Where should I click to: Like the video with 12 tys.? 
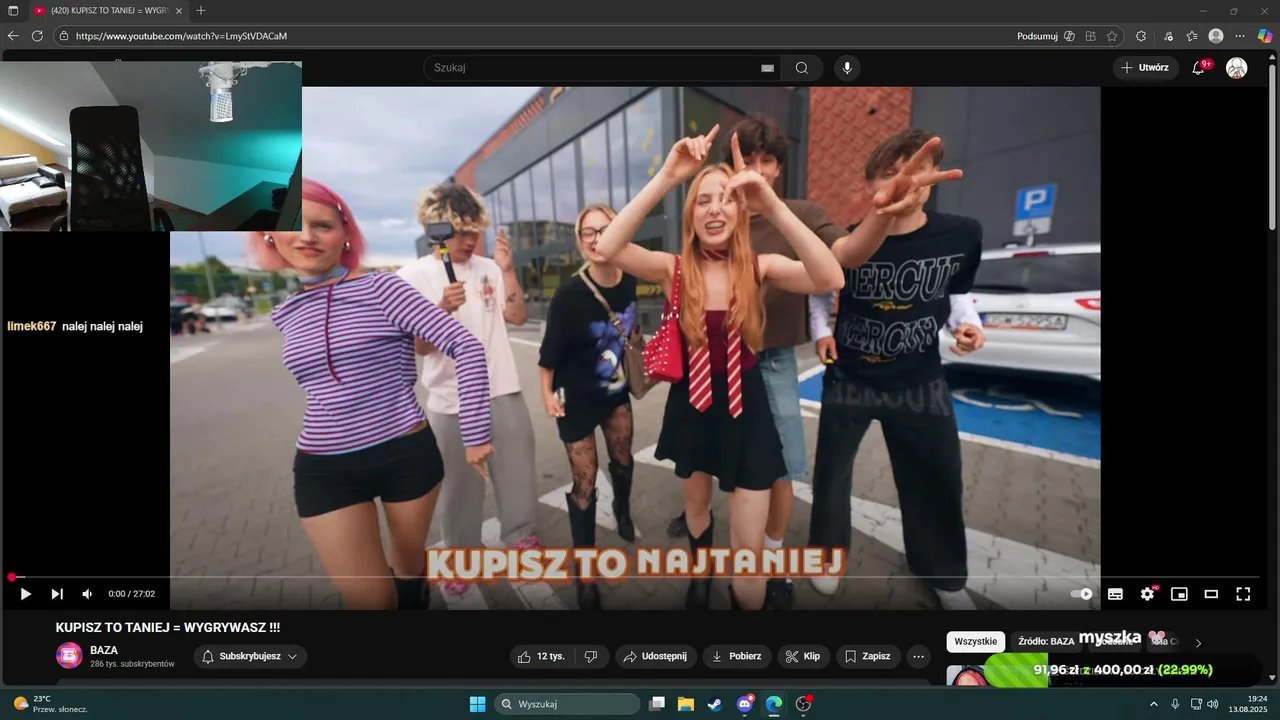[x=541, y=657]
